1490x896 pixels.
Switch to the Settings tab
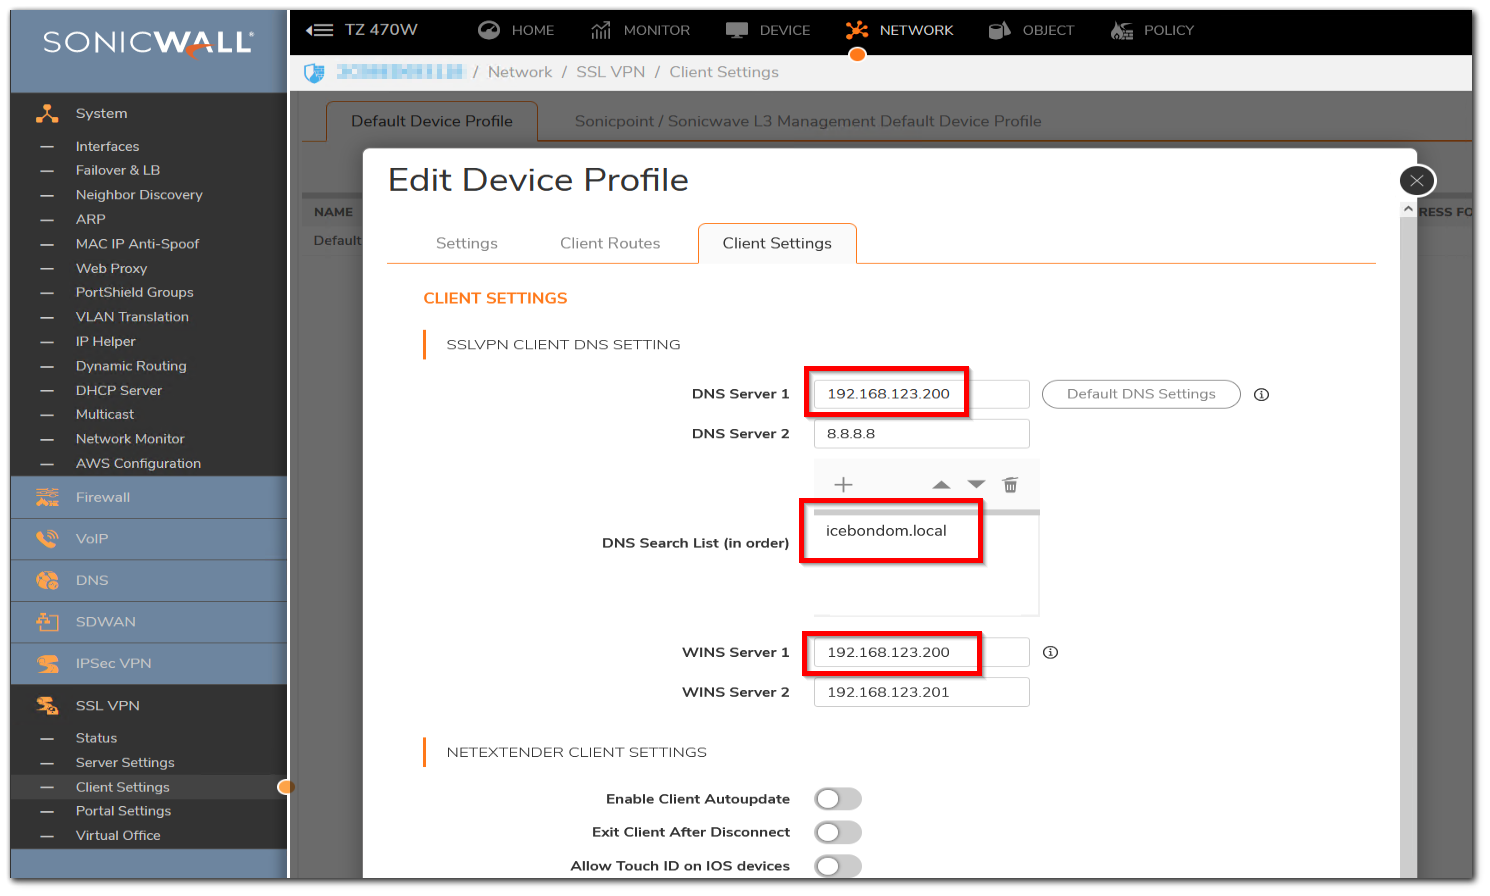pos(467,243)
